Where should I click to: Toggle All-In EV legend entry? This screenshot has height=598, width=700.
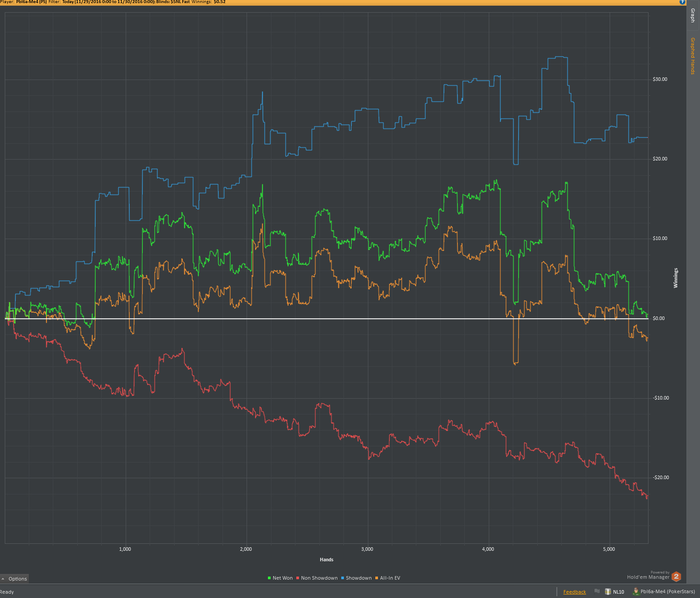tap(388, 578)
